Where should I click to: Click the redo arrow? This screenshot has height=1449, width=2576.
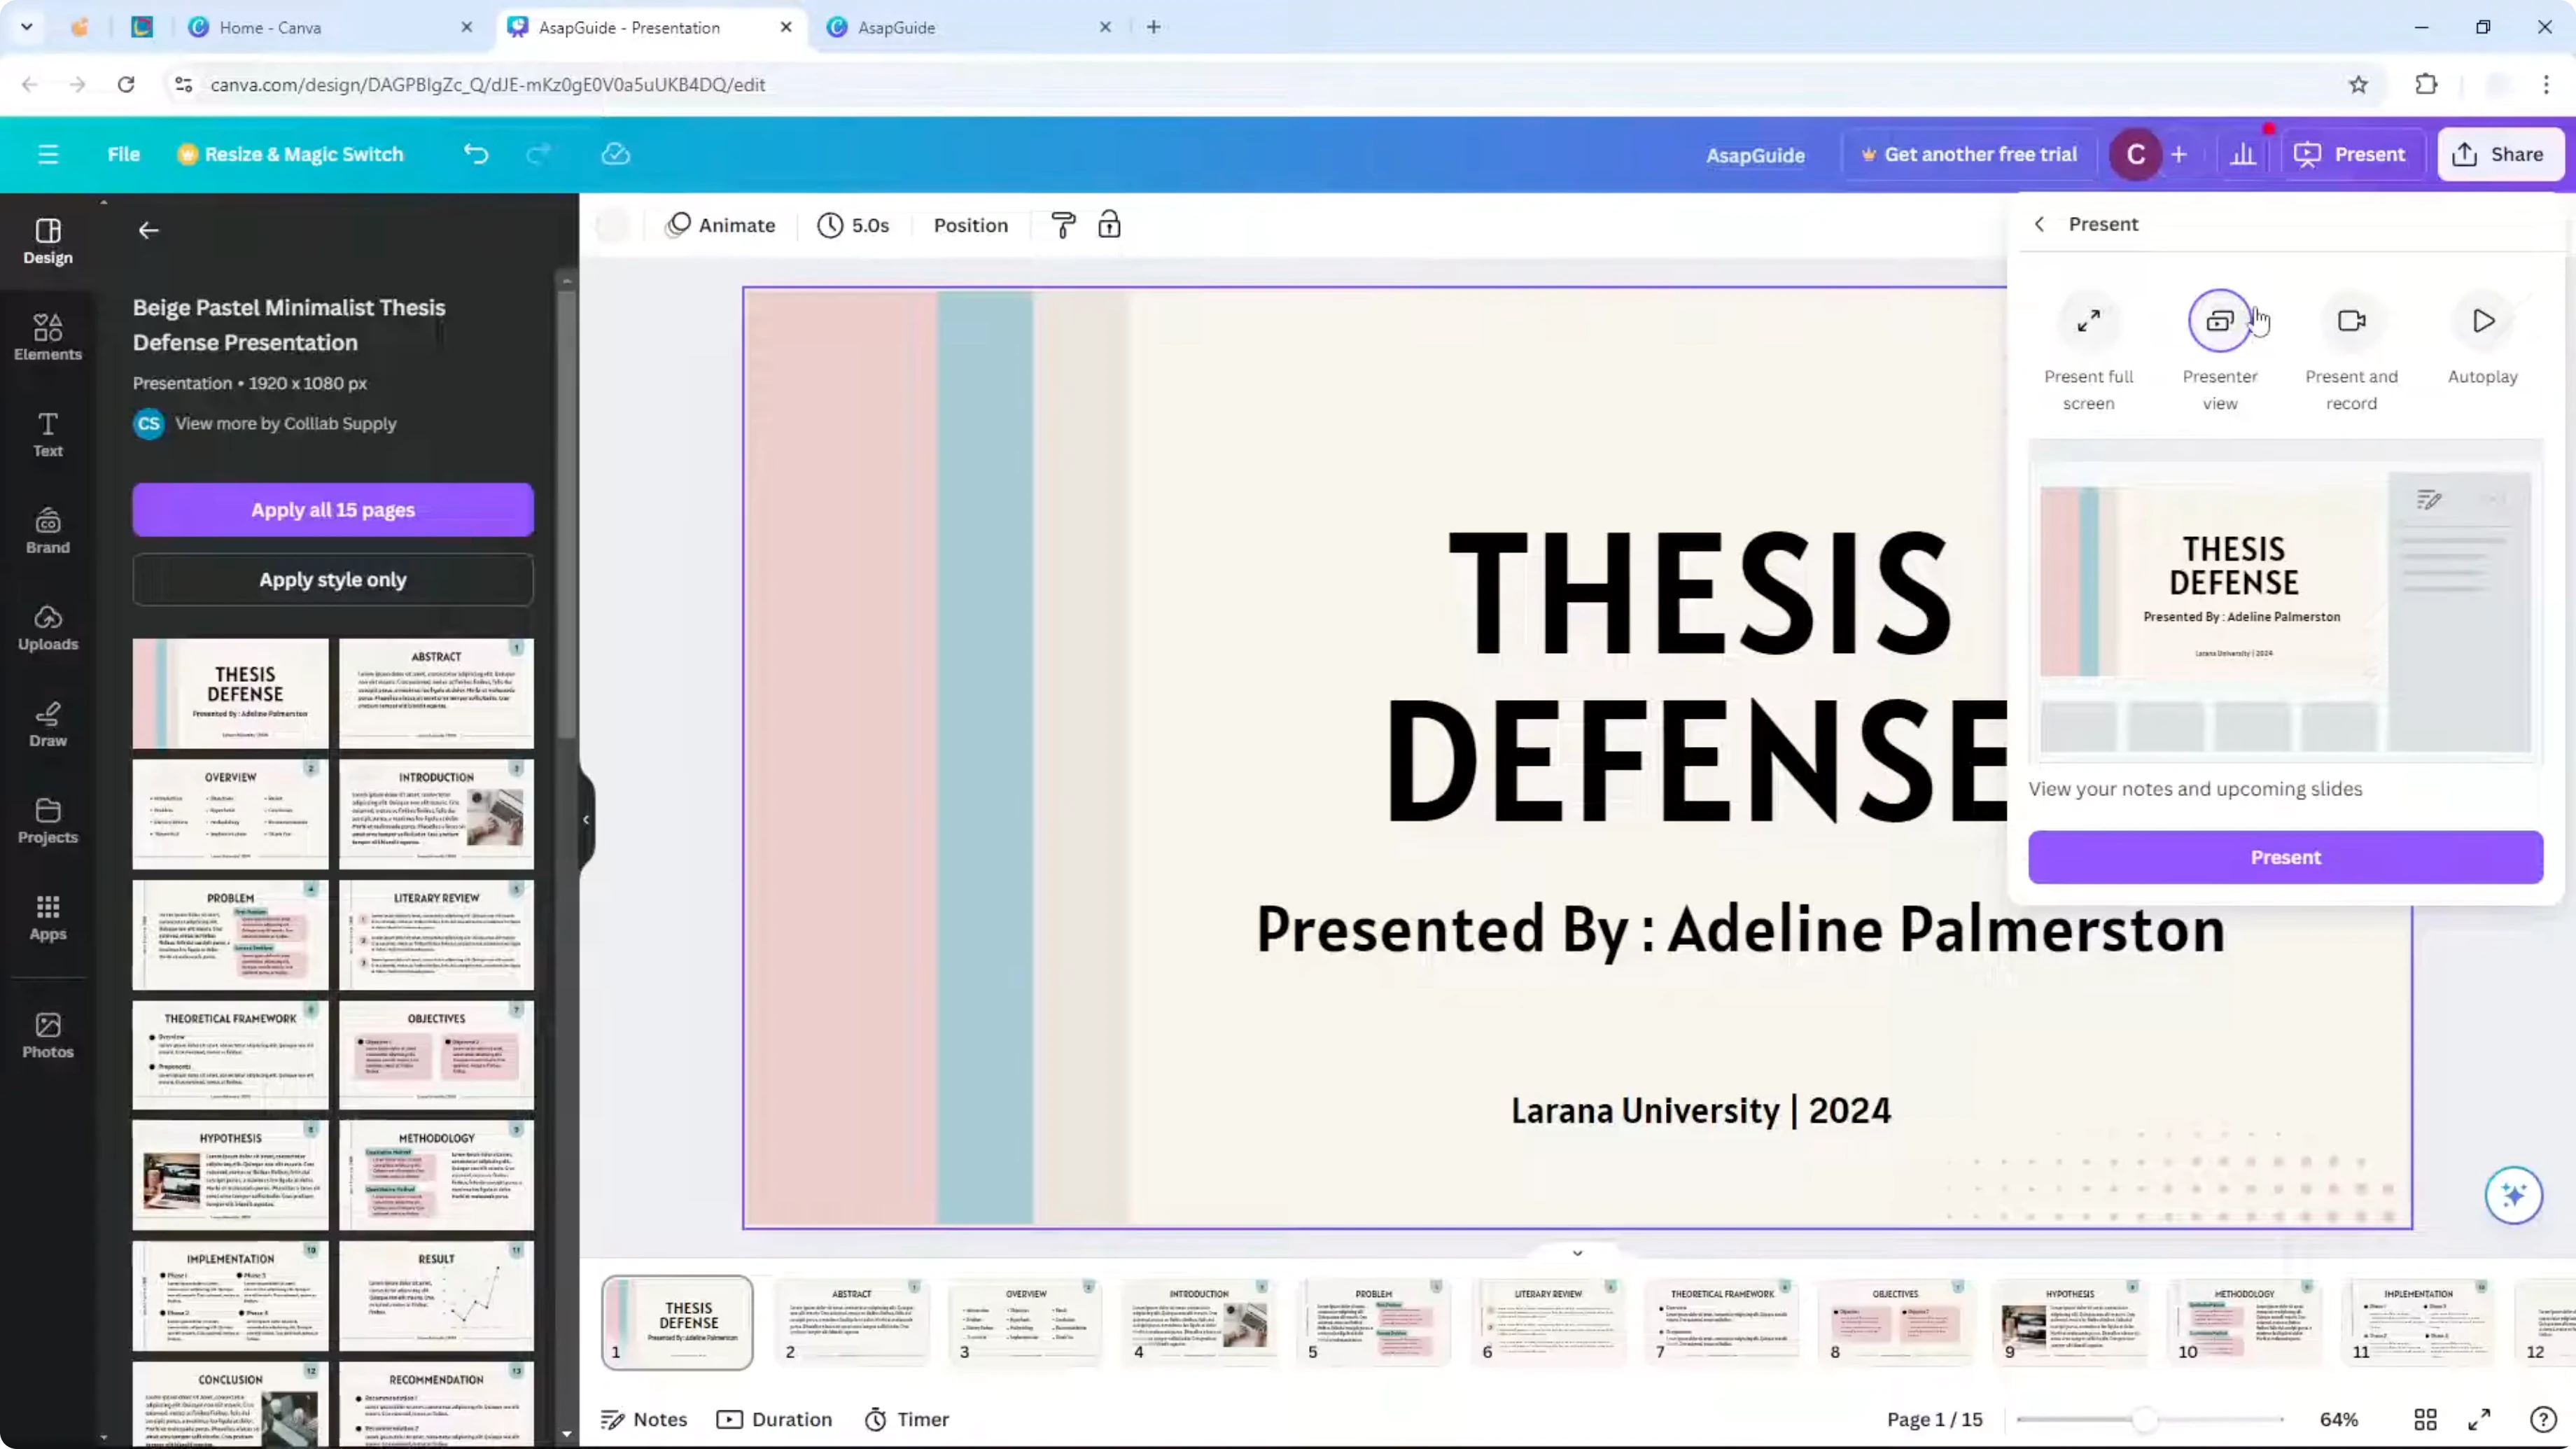click(538, 154)
